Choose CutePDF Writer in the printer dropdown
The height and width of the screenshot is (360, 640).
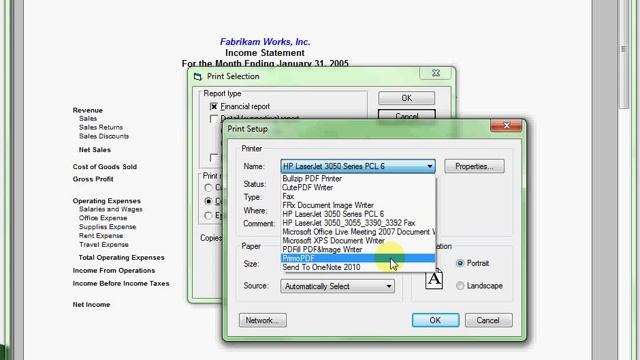[358, 188]
